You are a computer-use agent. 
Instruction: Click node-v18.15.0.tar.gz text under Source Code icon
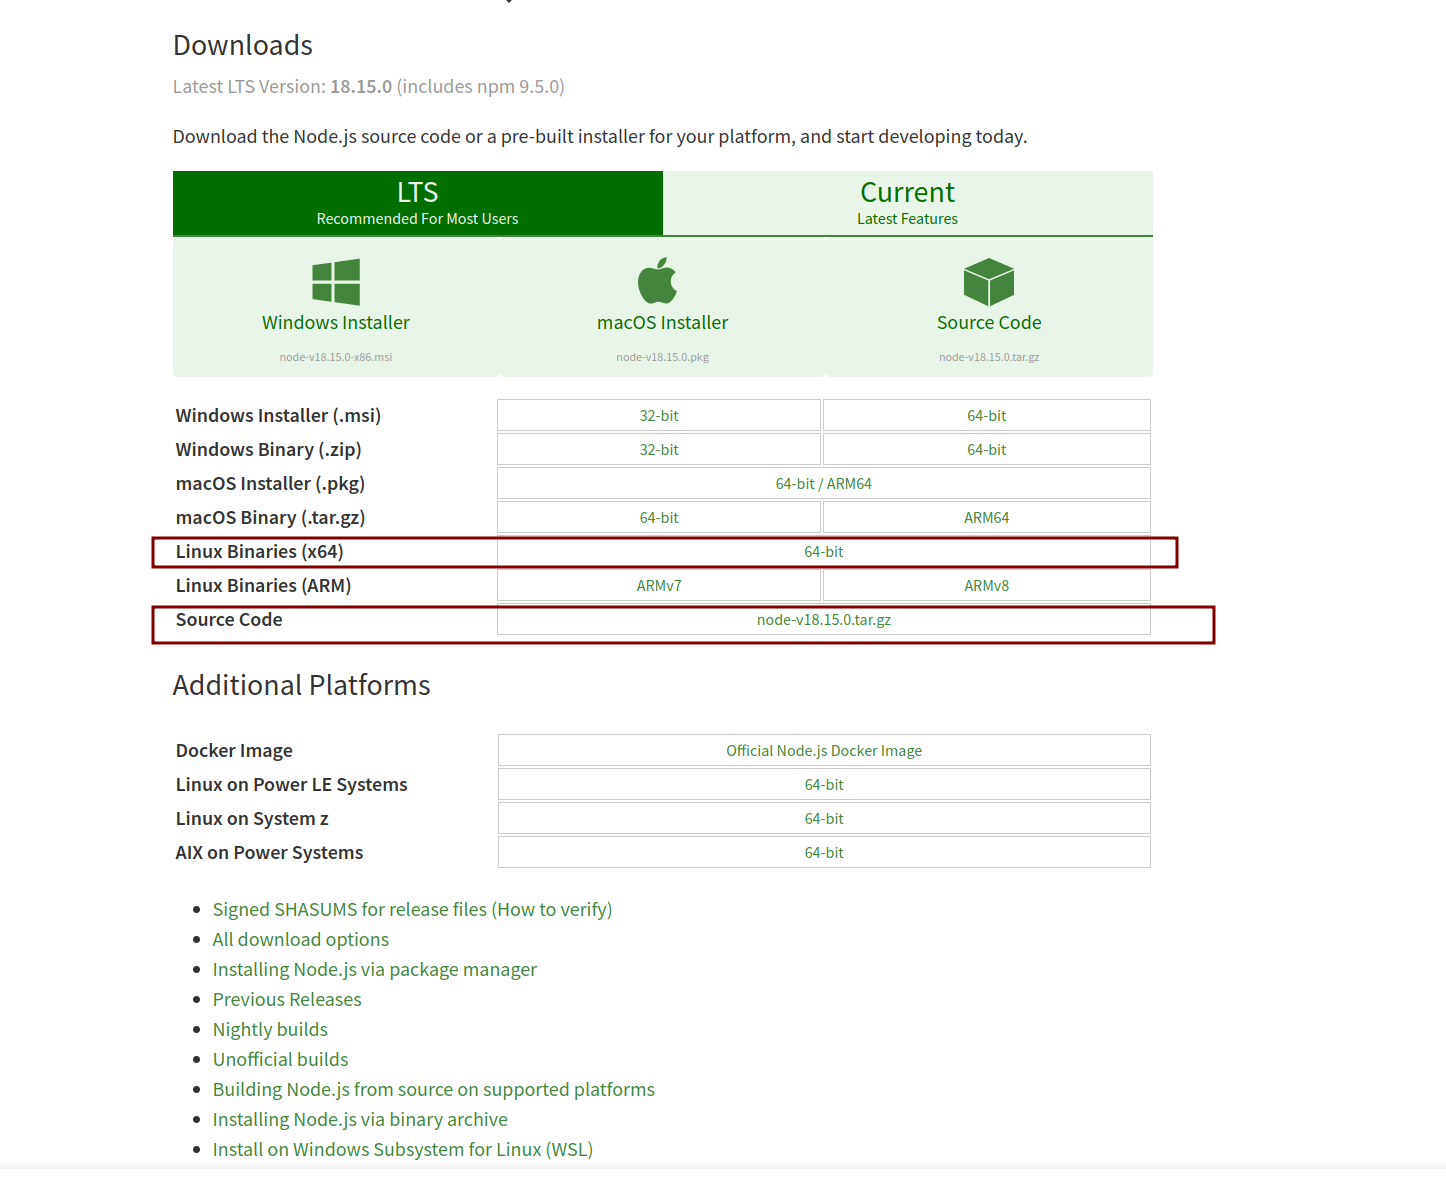989,357
